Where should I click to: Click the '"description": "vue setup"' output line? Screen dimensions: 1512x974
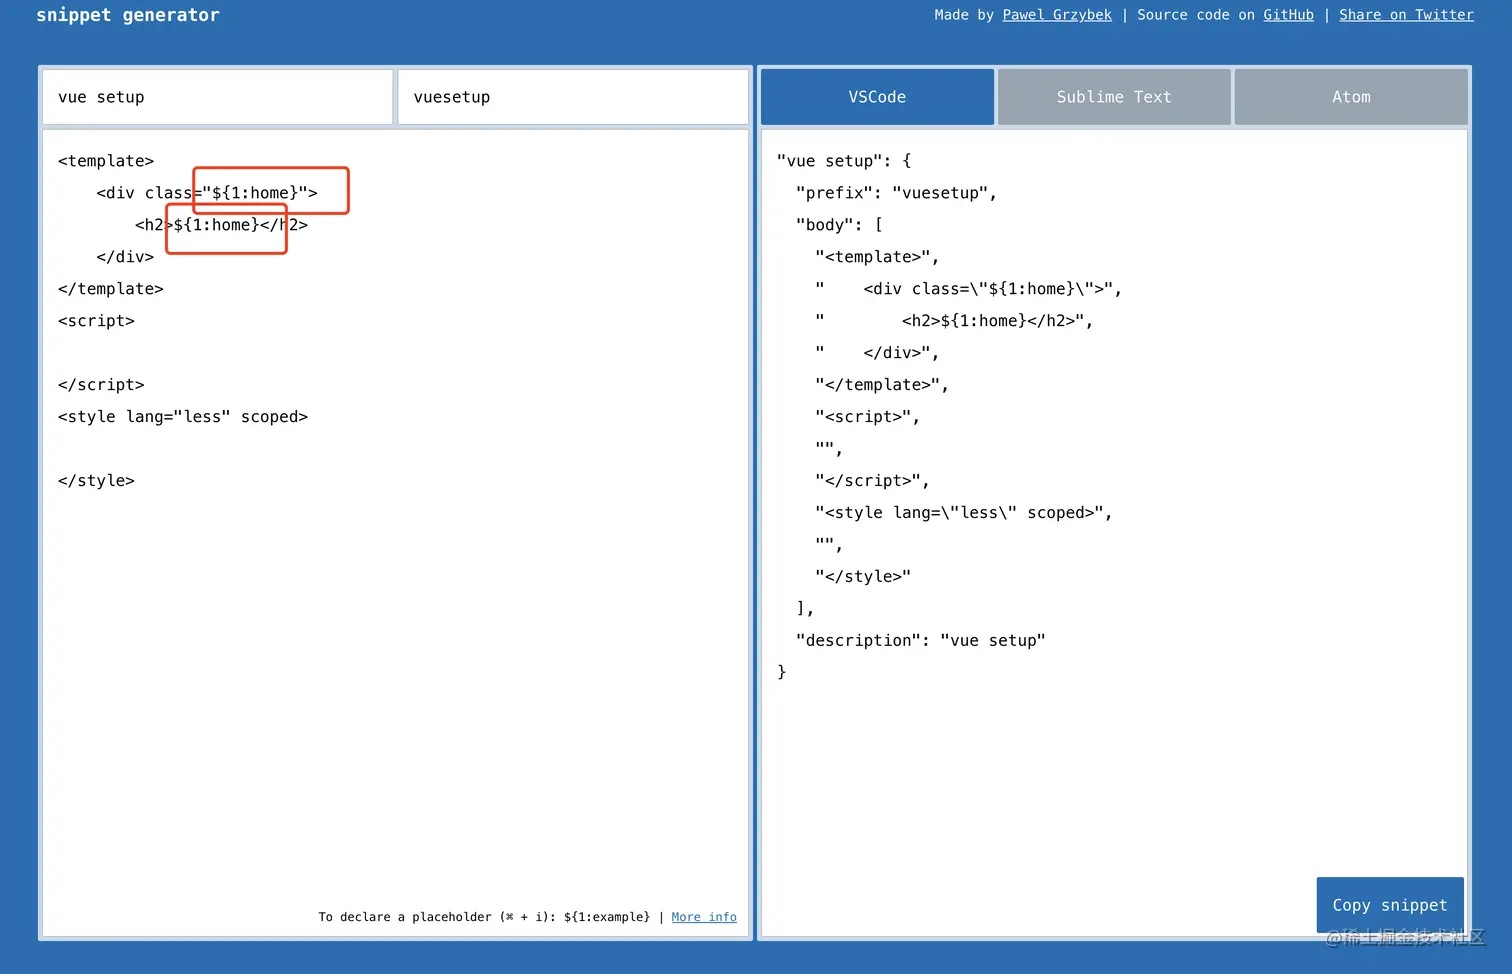(920, 641)
